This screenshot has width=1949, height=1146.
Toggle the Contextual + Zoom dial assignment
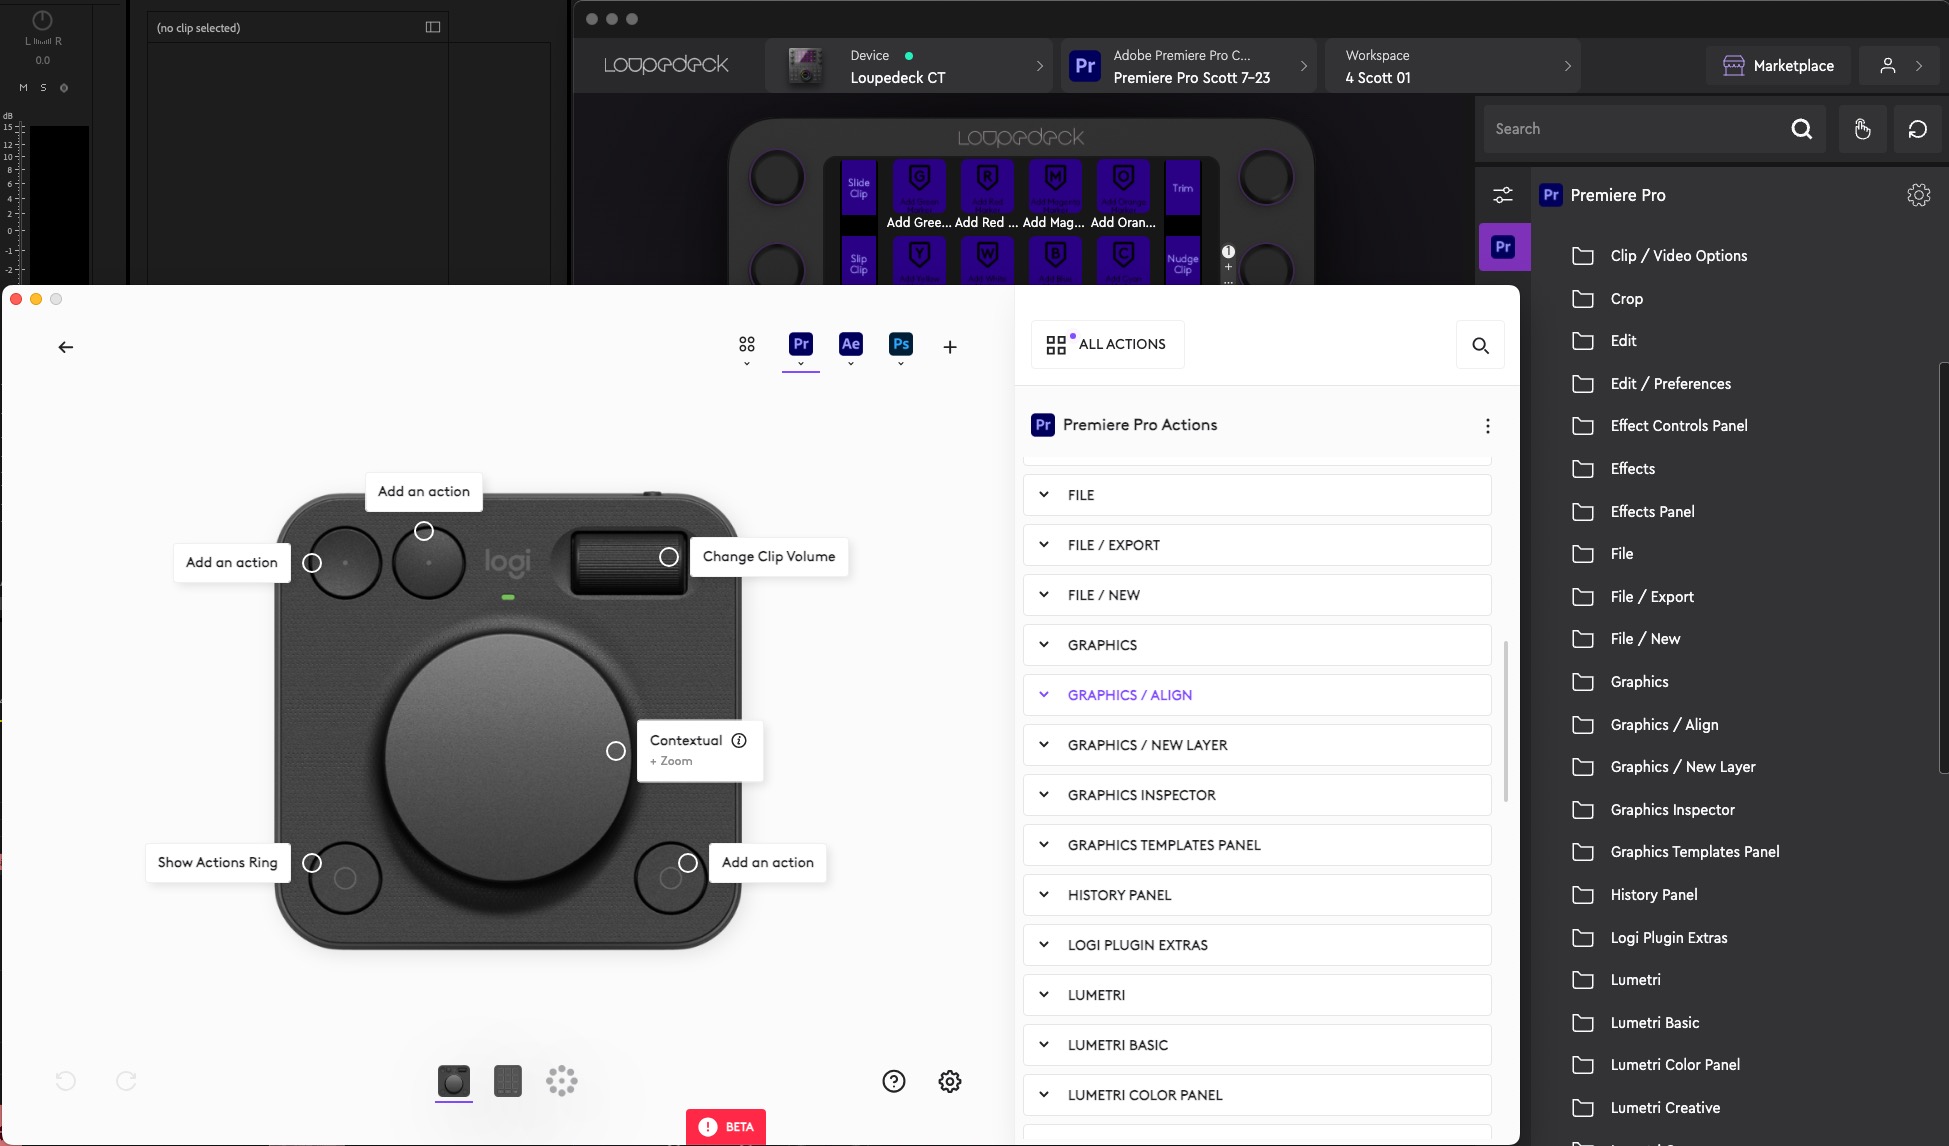click(615, 749)
